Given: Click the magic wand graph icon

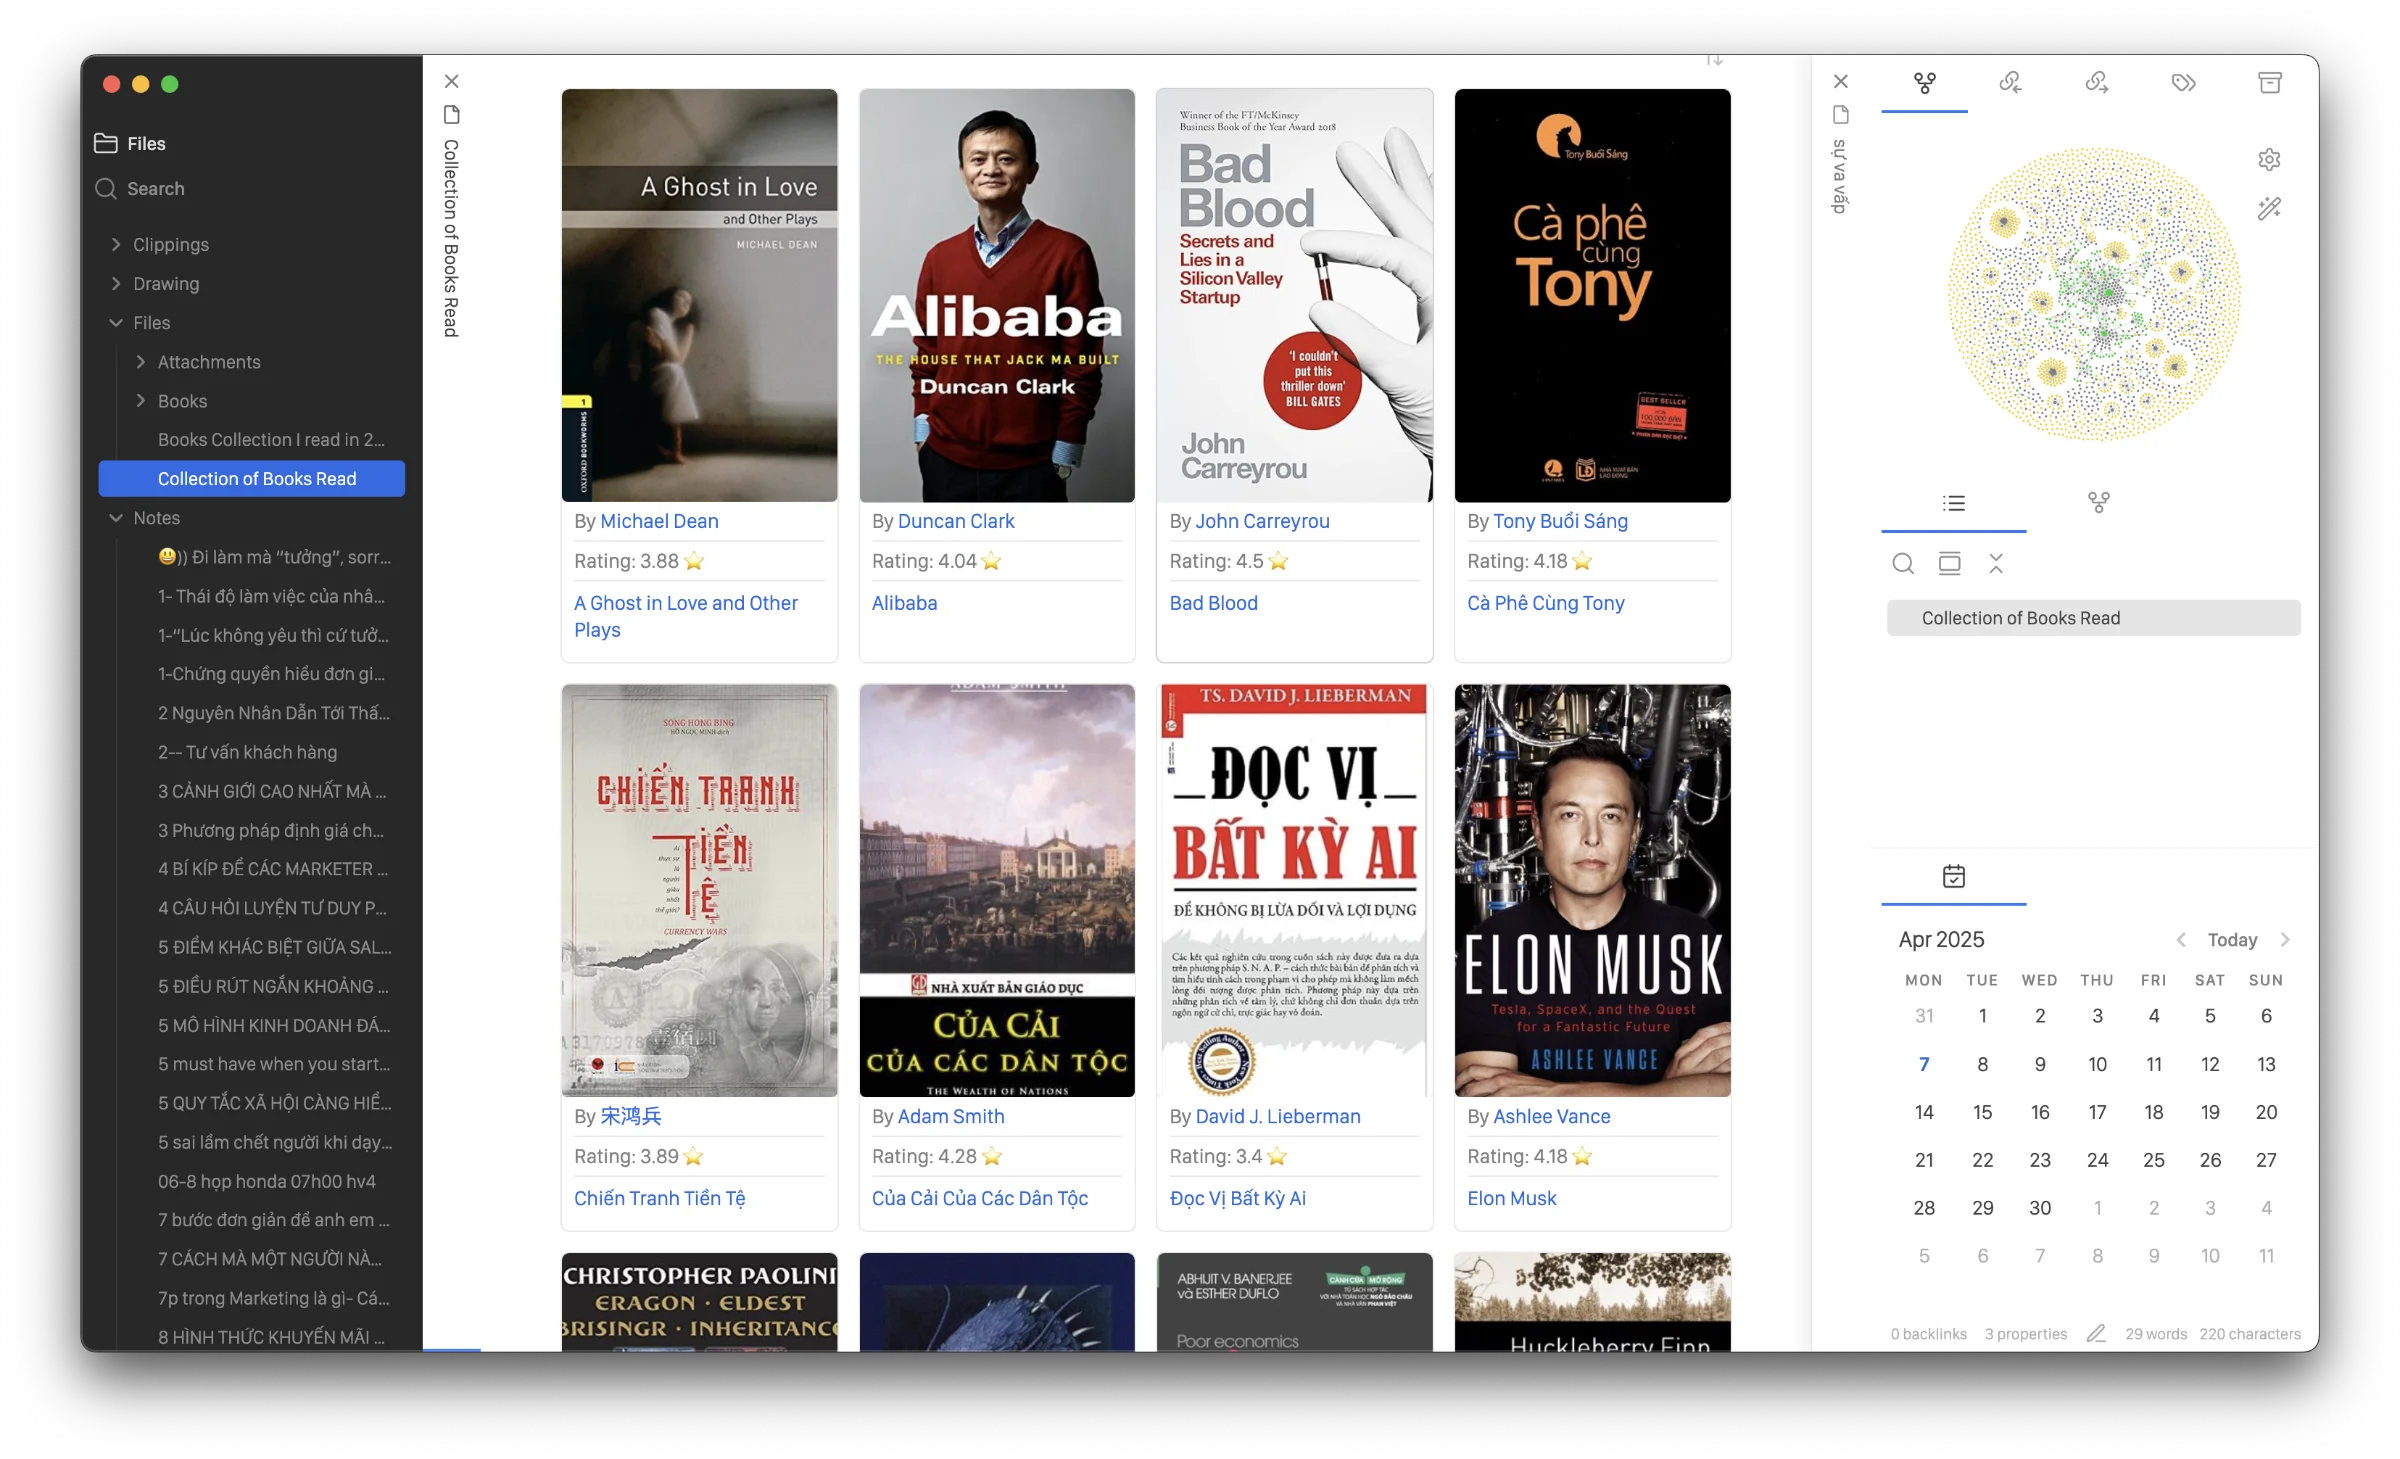Looking at the screenshot, I should click(2269, 208).
